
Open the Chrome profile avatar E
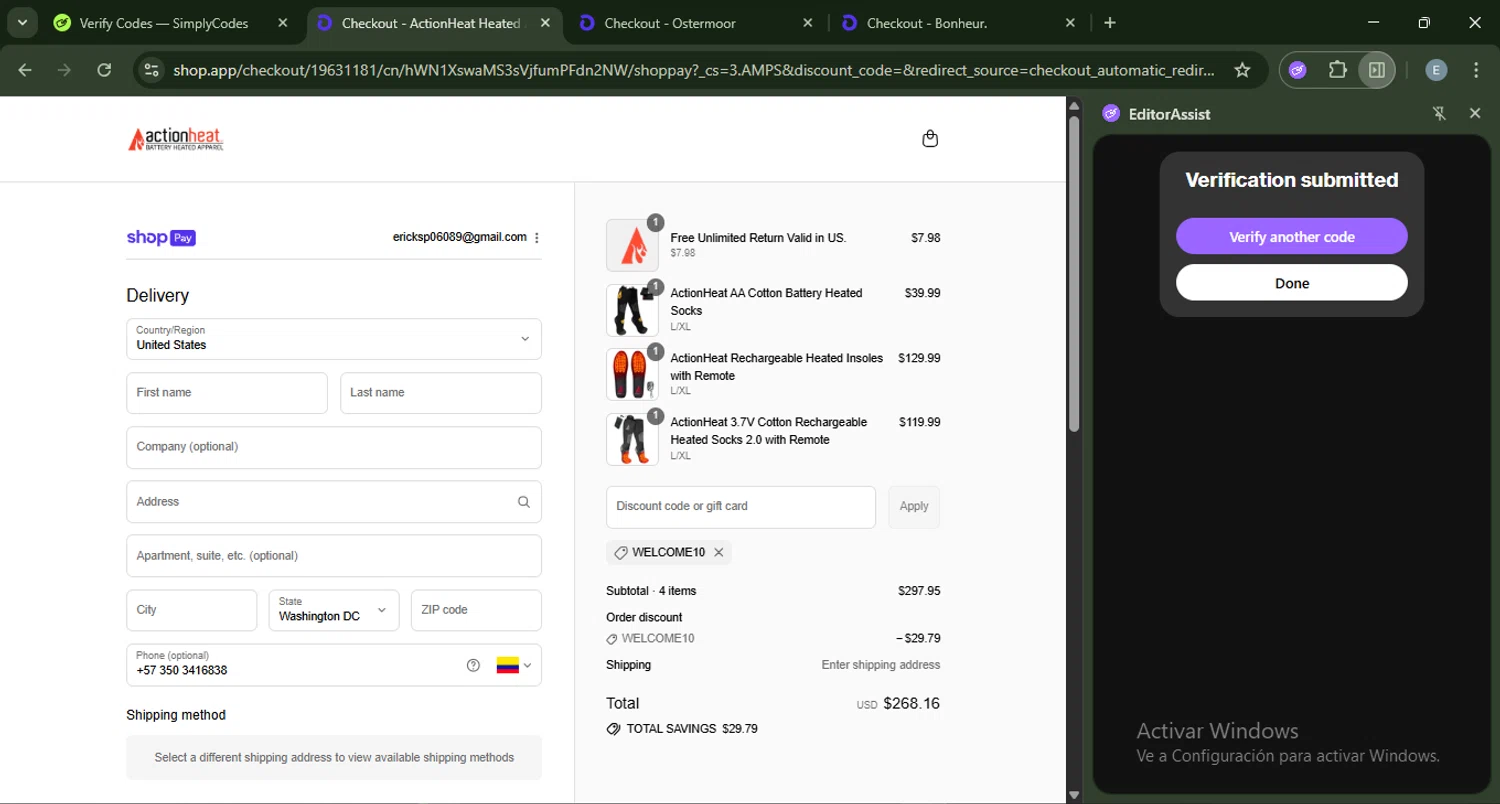point(1436,70)
